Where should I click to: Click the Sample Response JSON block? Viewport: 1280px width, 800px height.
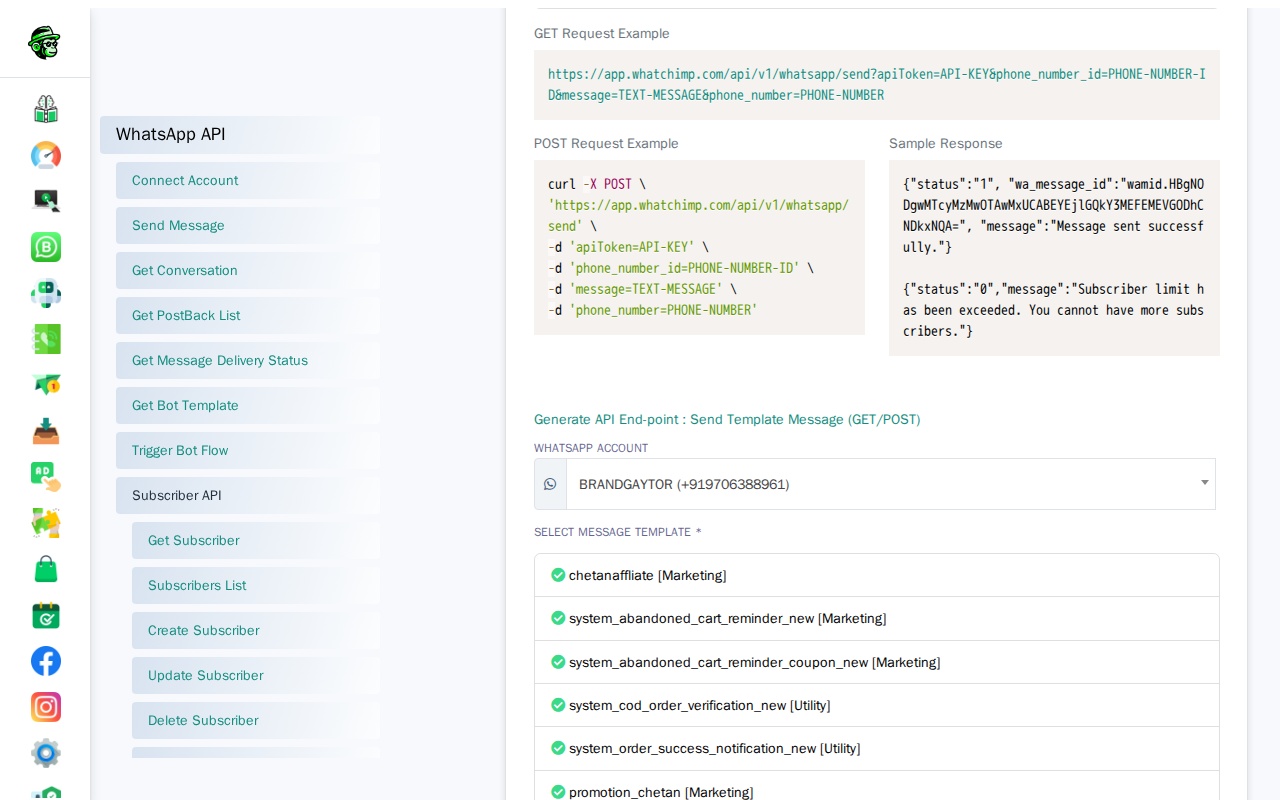pos(1054,258)
